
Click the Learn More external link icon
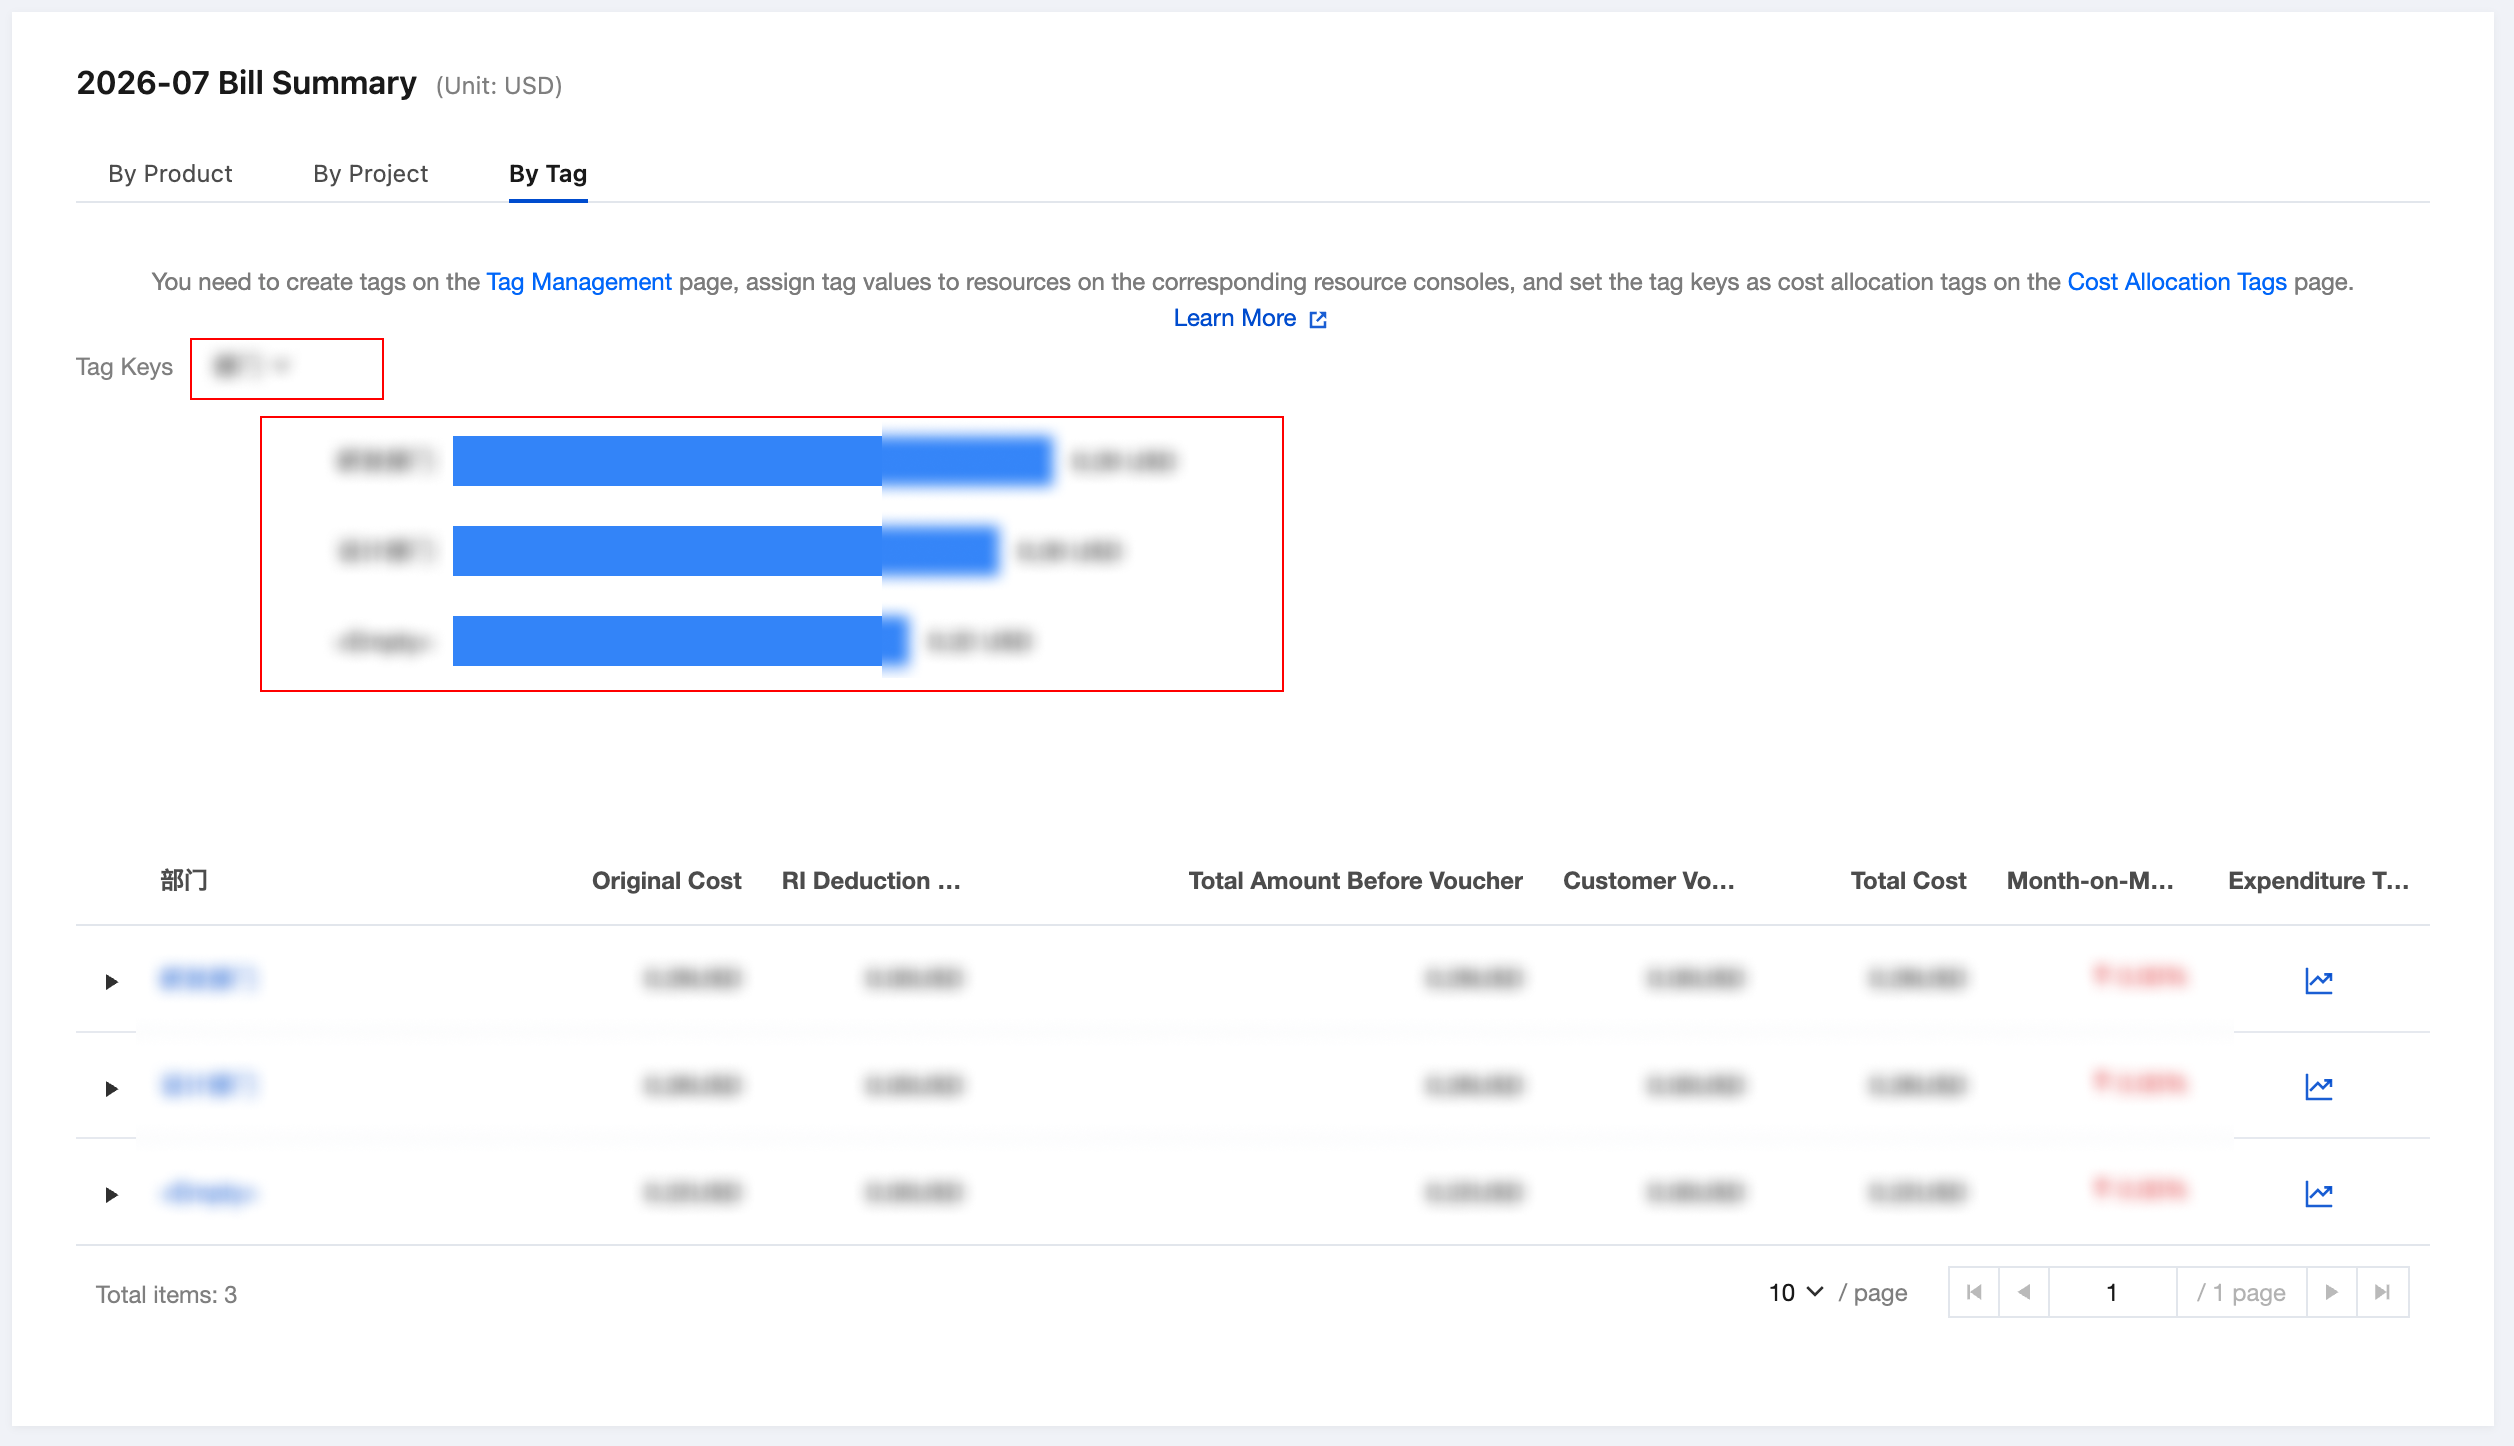click(1318, 319)
